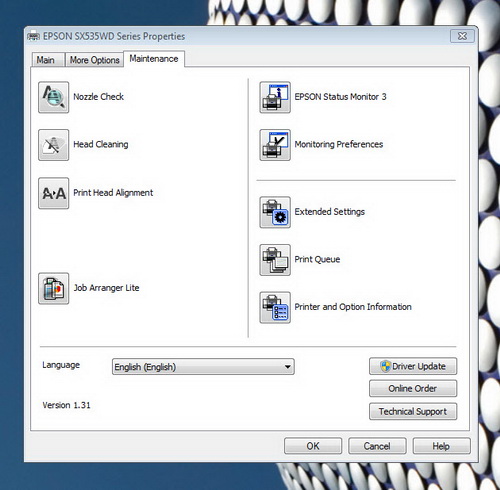This screenshot has height=490, width=500.
Task: Click the Language combo box arrow
Action: 287,367
